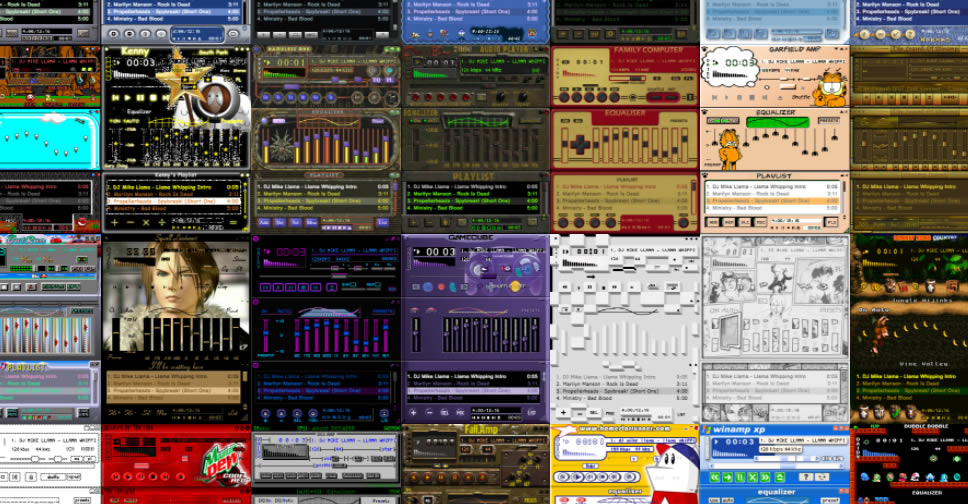
Task: Click ADD button in Garfield playlist
Action: click(x=711, y=223)
